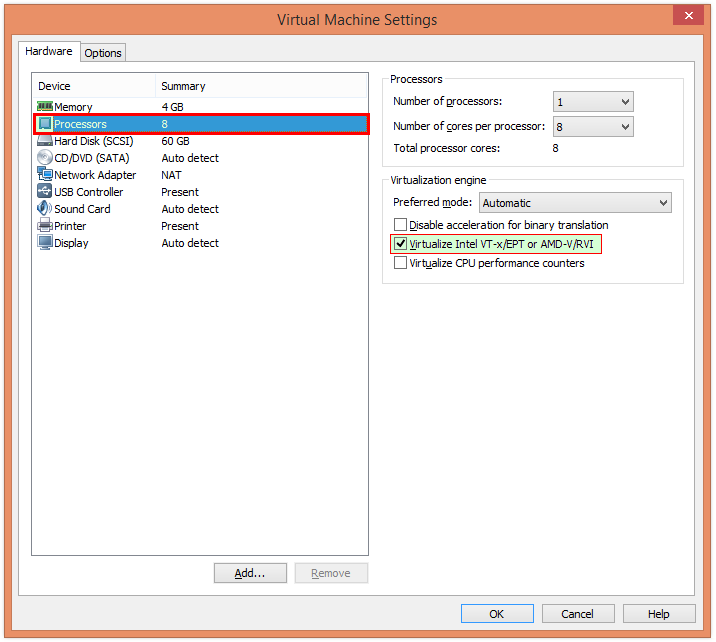Click Auto detect summary for Sound Card
The image size is (716, 642).
tap(190, 209)
